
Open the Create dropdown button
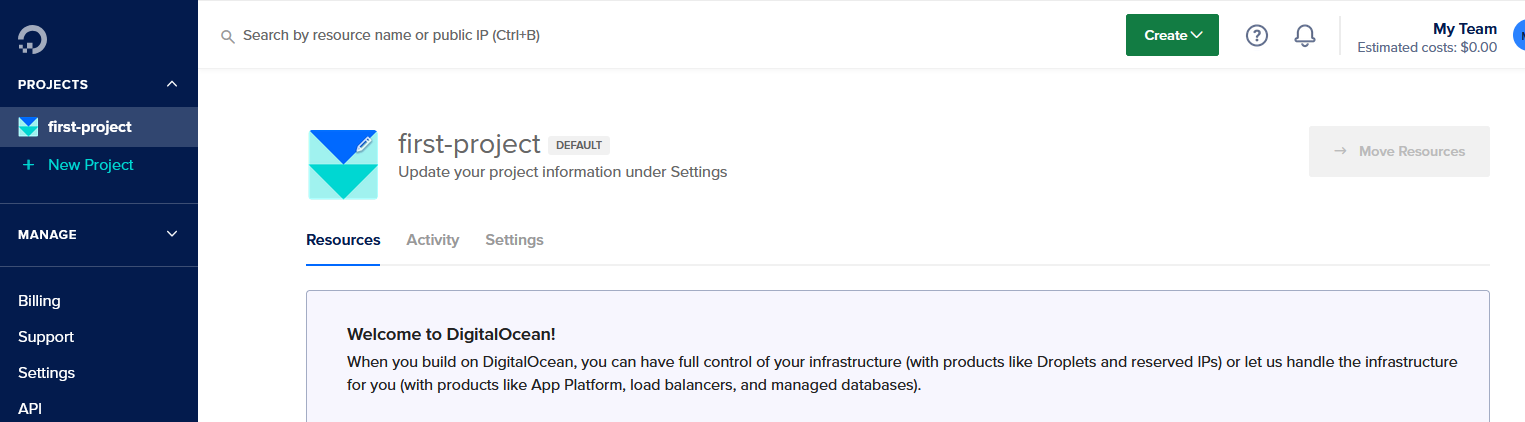tap(1172, 35)
